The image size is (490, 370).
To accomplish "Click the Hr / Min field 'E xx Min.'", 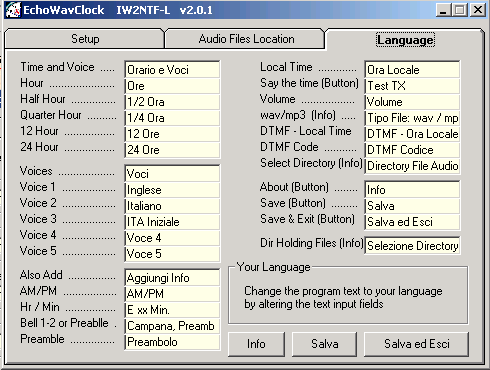I will point(172,310).
